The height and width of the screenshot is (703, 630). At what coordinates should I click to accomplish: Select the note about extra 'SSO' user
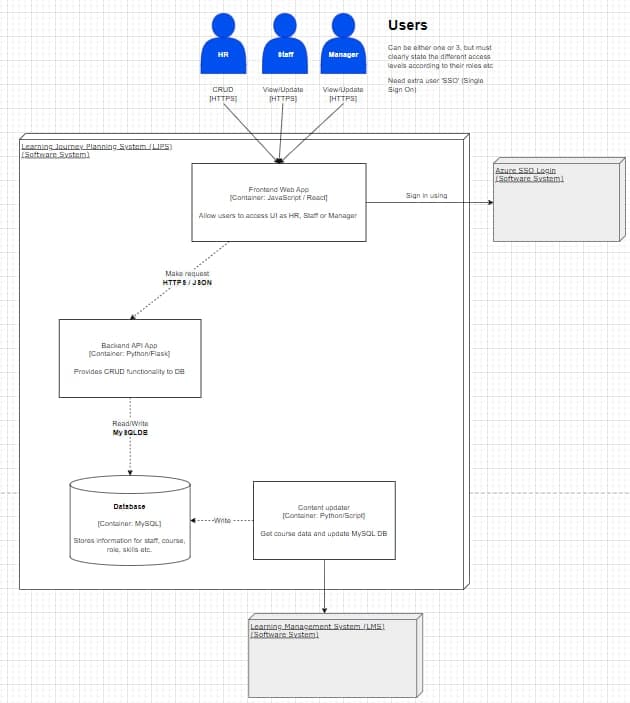435,85
